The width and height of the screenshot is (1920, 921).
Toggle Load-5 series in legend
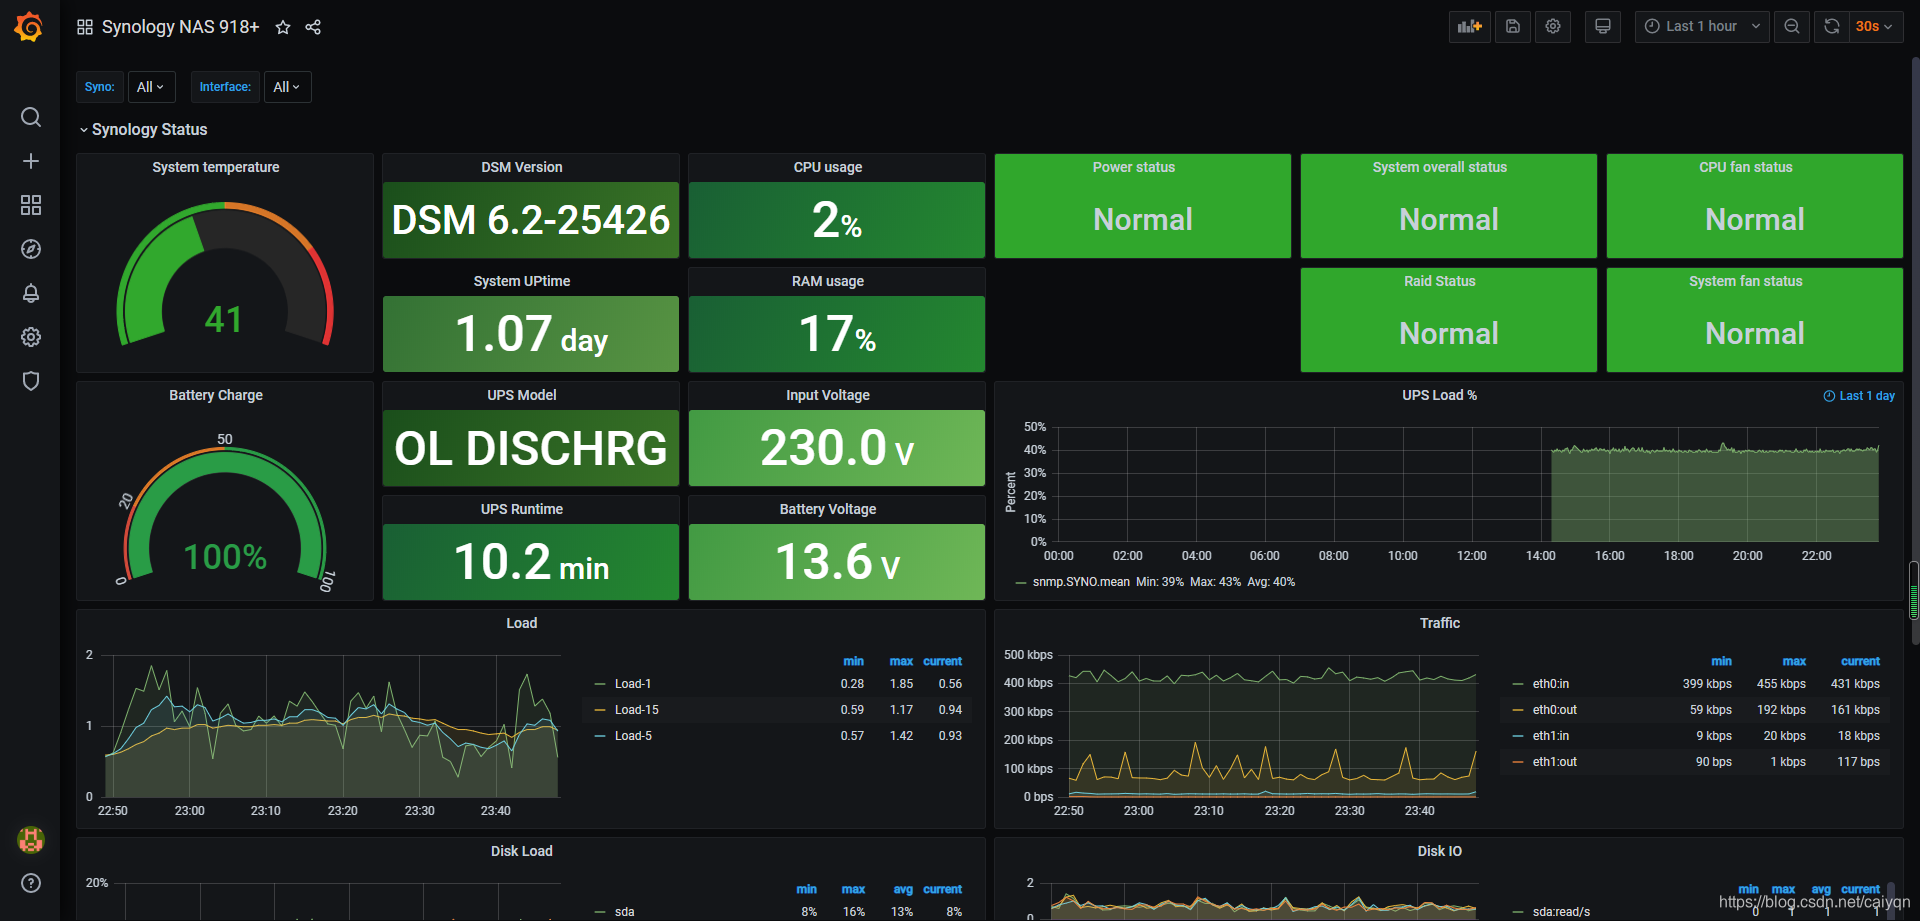pos(633,736)
